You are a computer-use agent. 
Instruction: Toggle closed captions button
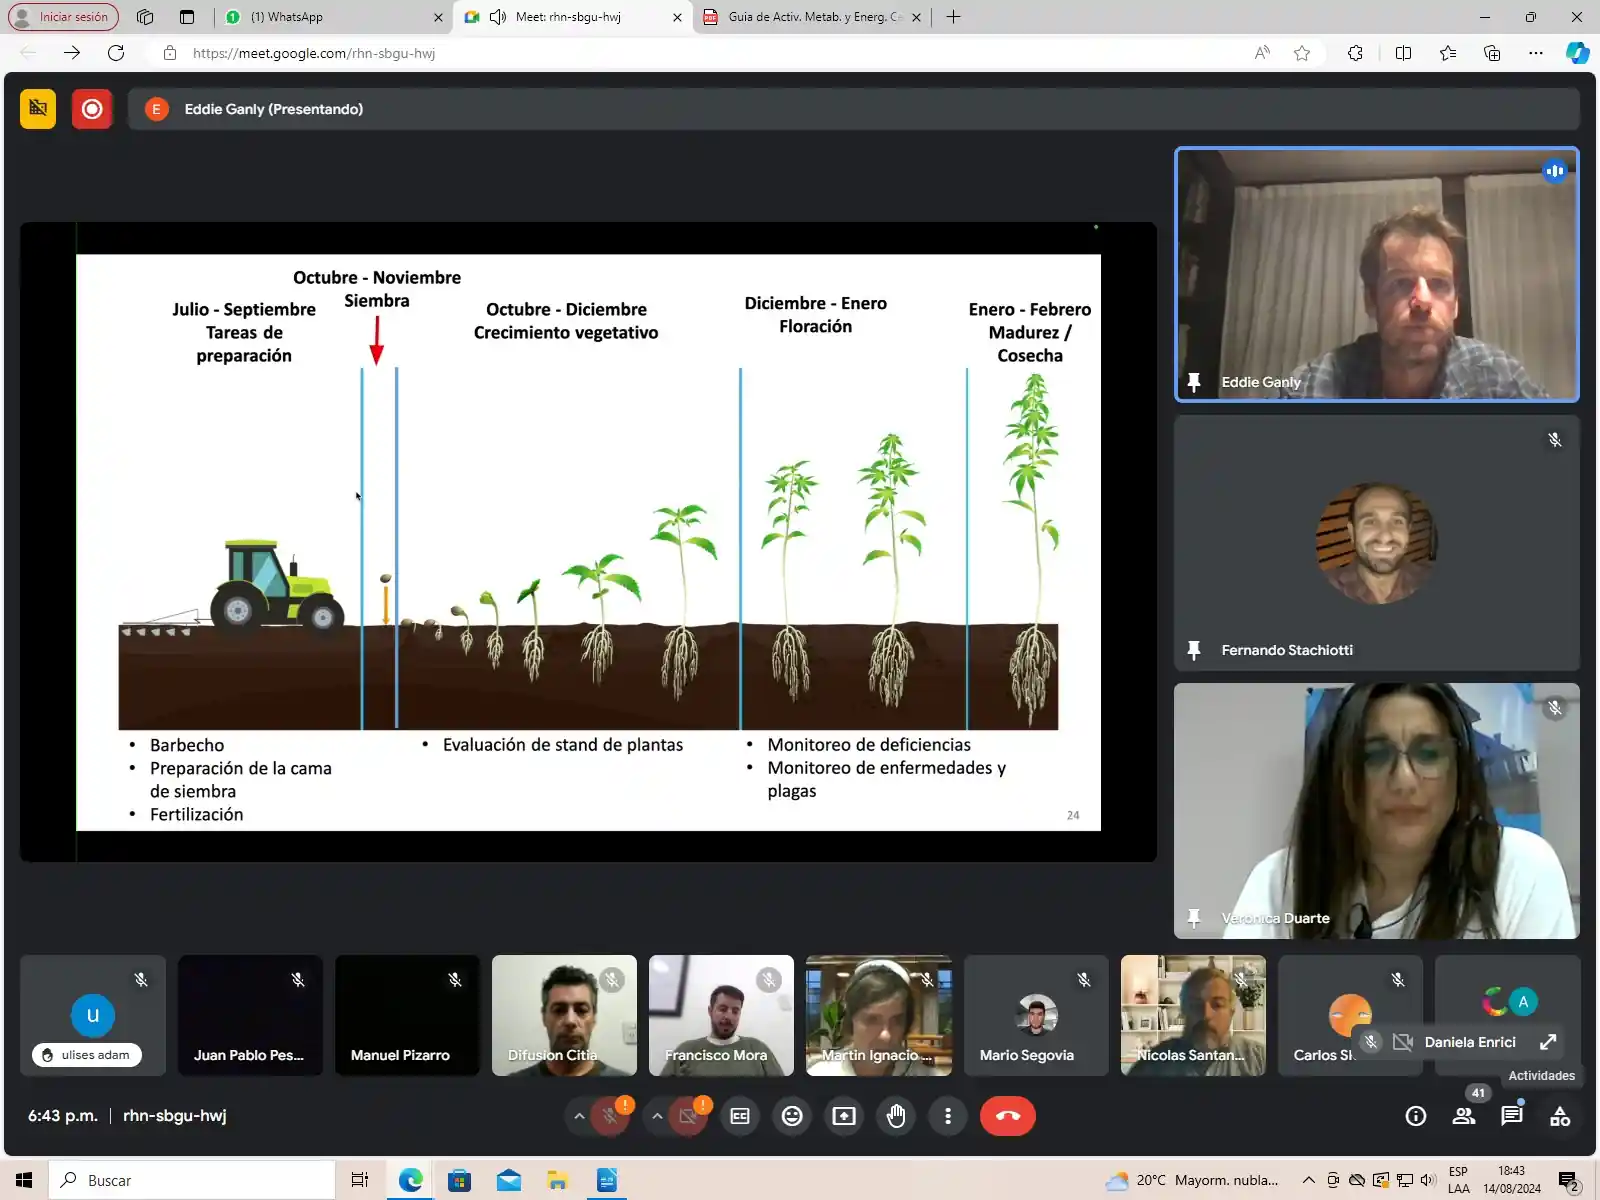740,1116
